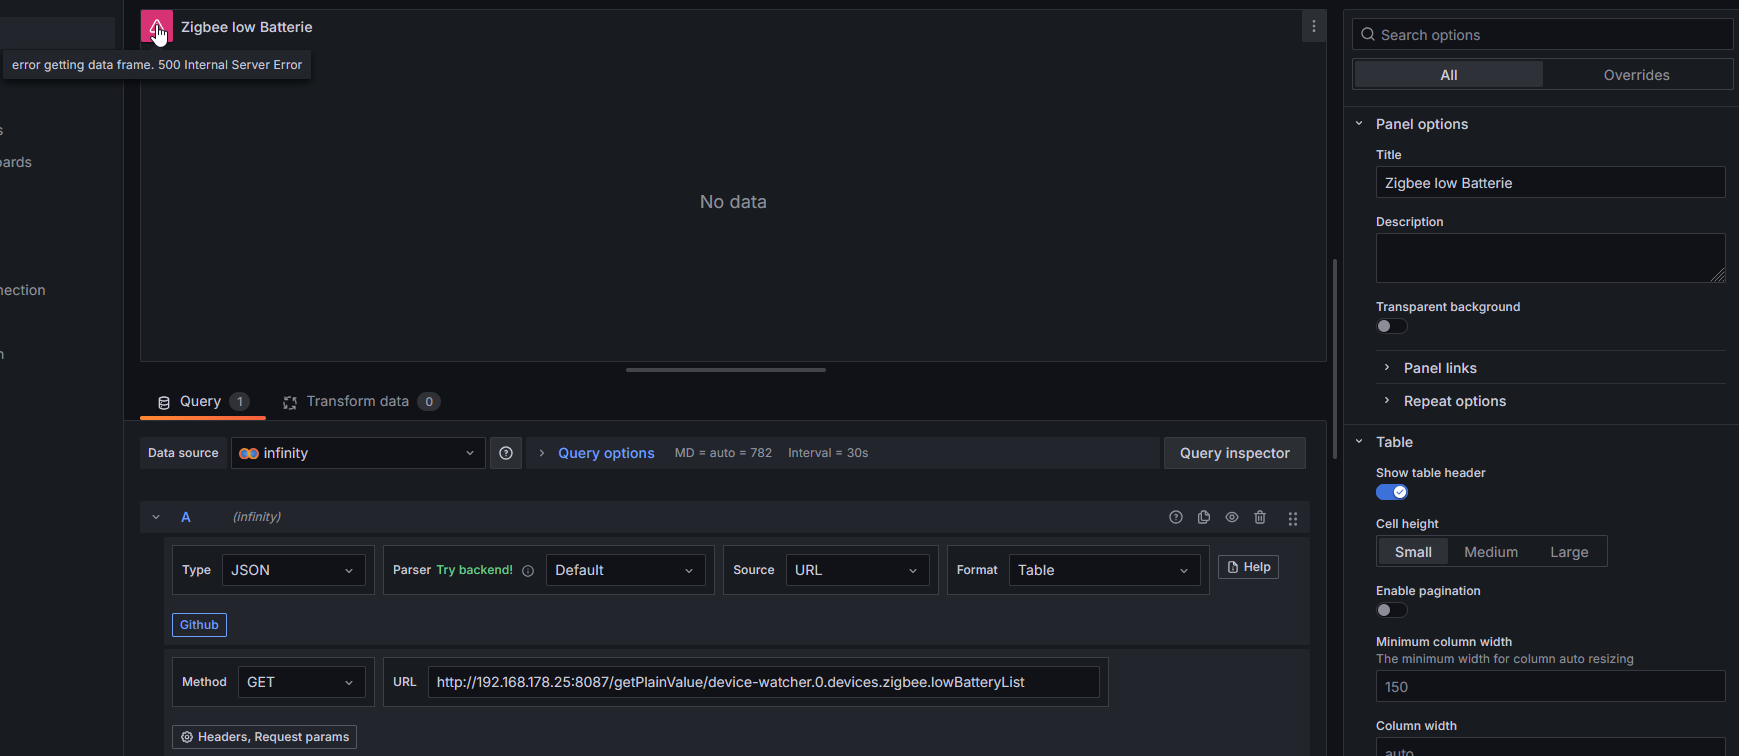This screenshot has height=756, width=1739.
Task: Toggle Transparent background switch
Action: (1391, 326)
